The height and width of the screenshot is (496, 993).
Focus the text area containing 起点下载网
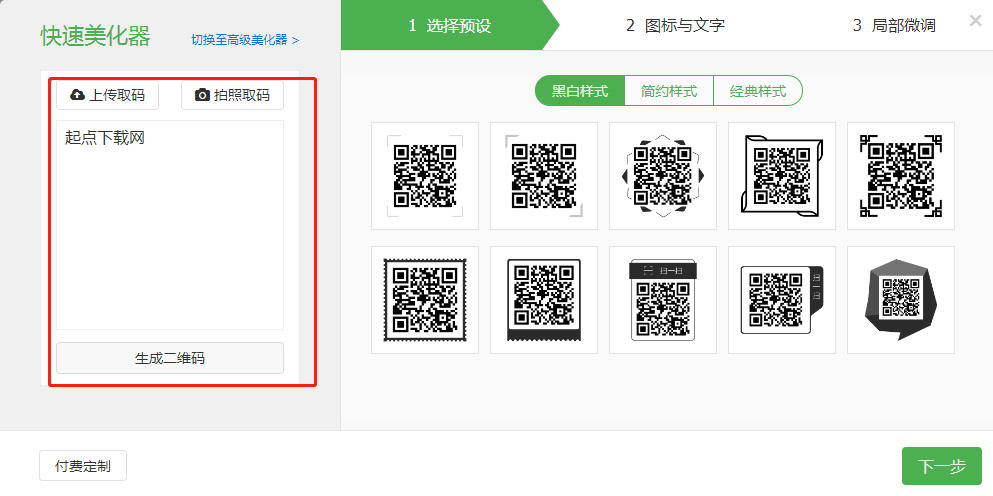(x=170, y=225)
